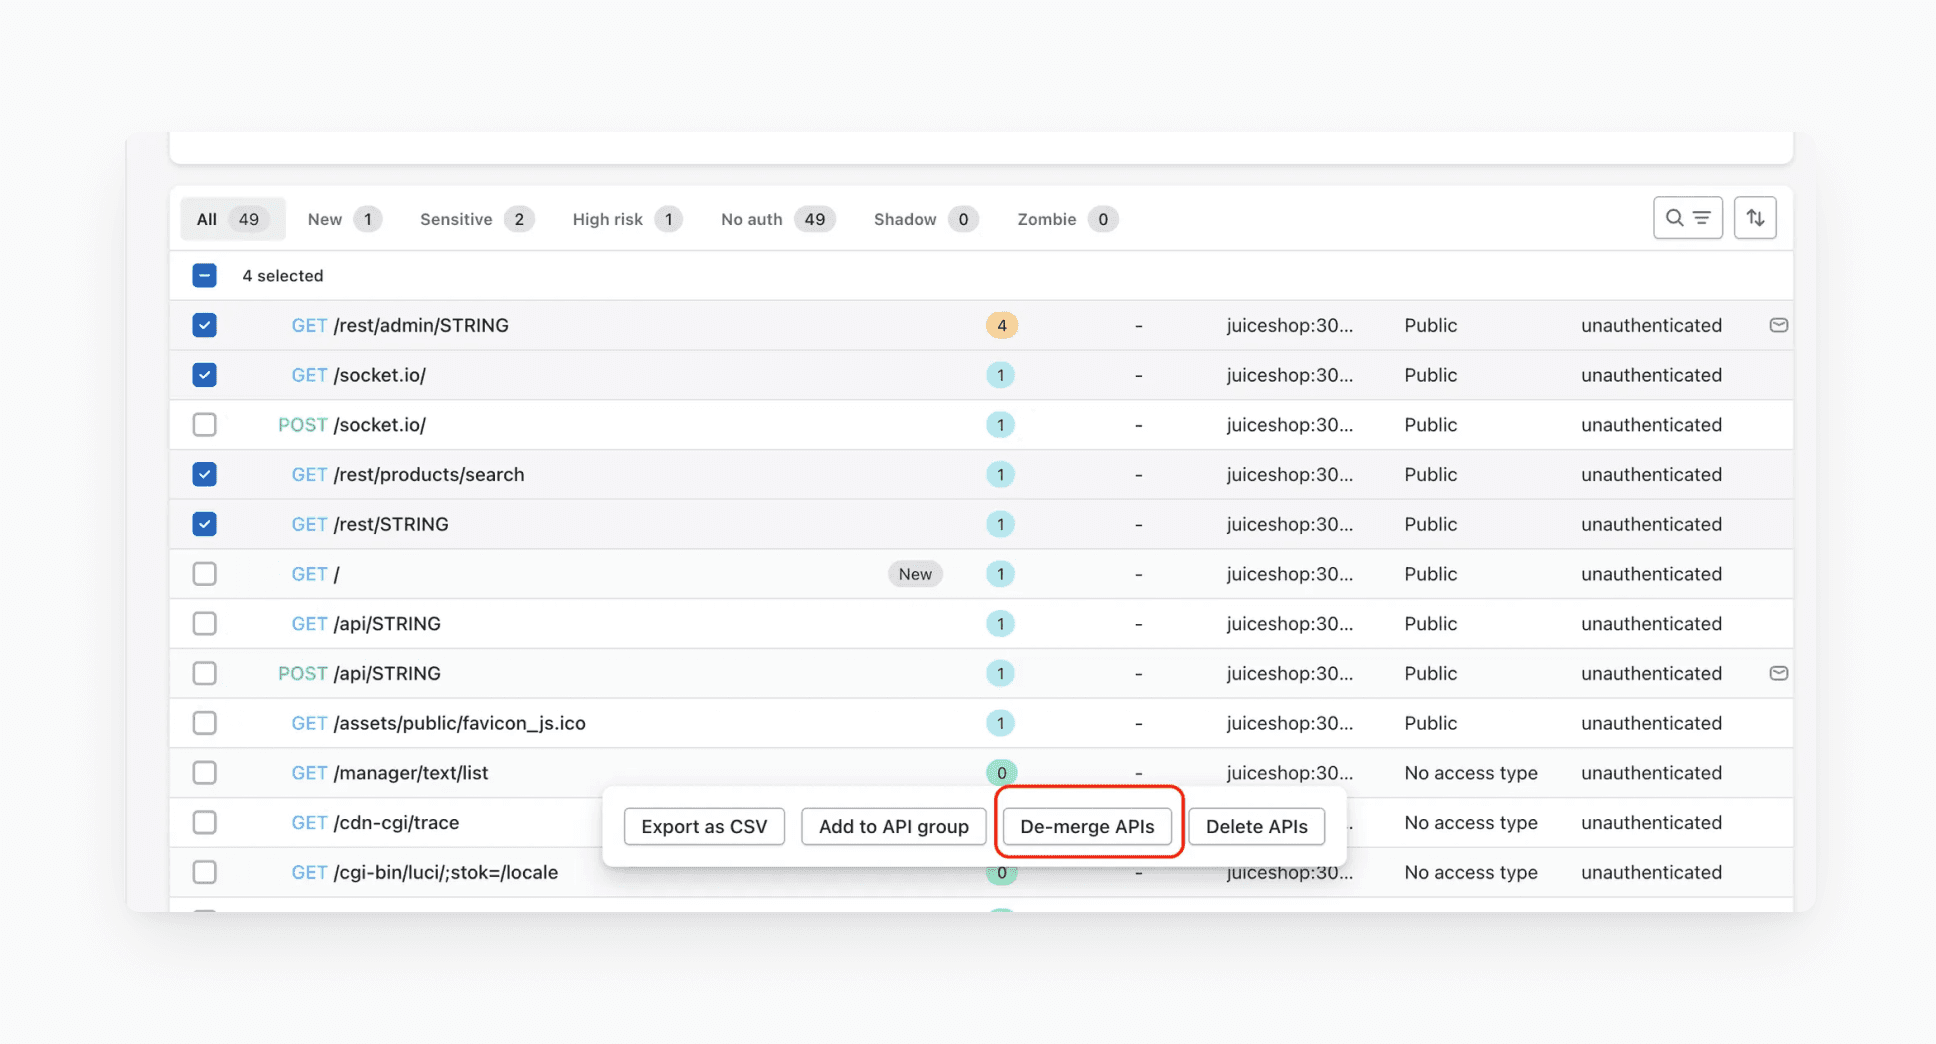Click Export as CSV button
The width and height of the screenshot is (1936, 1044).
pos(704,826)
